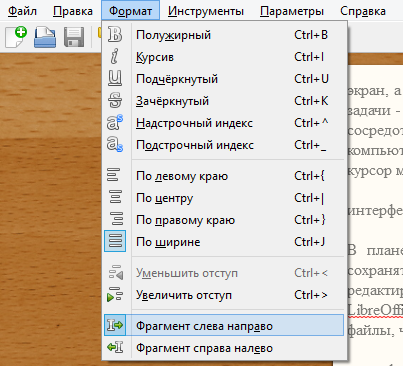
Task: Apply Зачёркнутый formatting
Action: pos(224,101)
